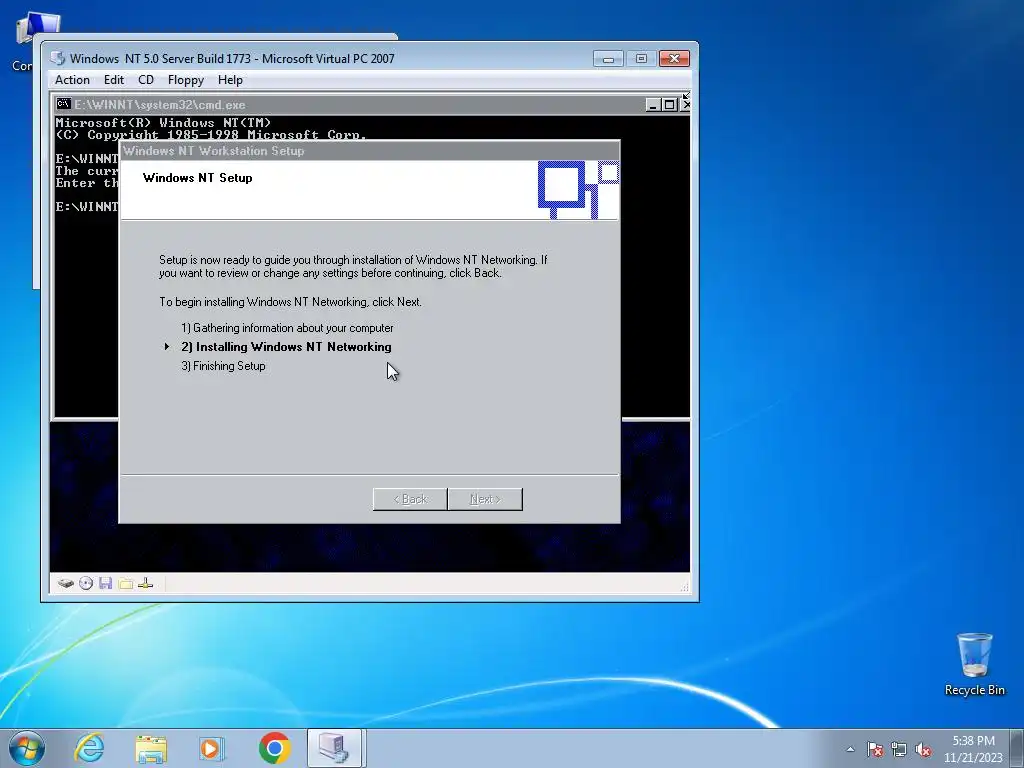Image resolution: width=1024 pixels, height=768 pixels.
Task: Close the Virtual PC window
Action: [674, 59]
